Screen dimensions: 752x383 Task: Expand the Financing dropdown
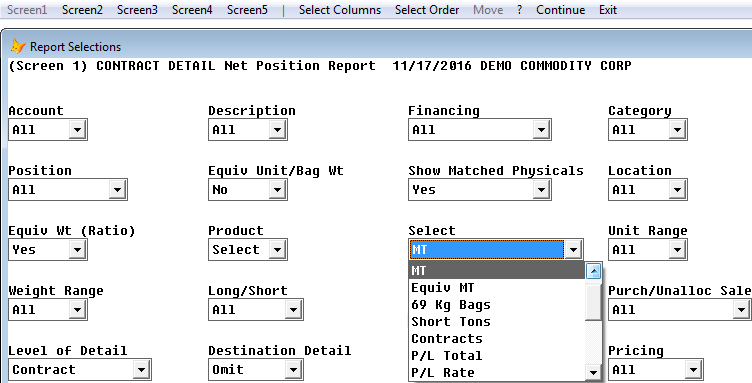pos(541,129)
